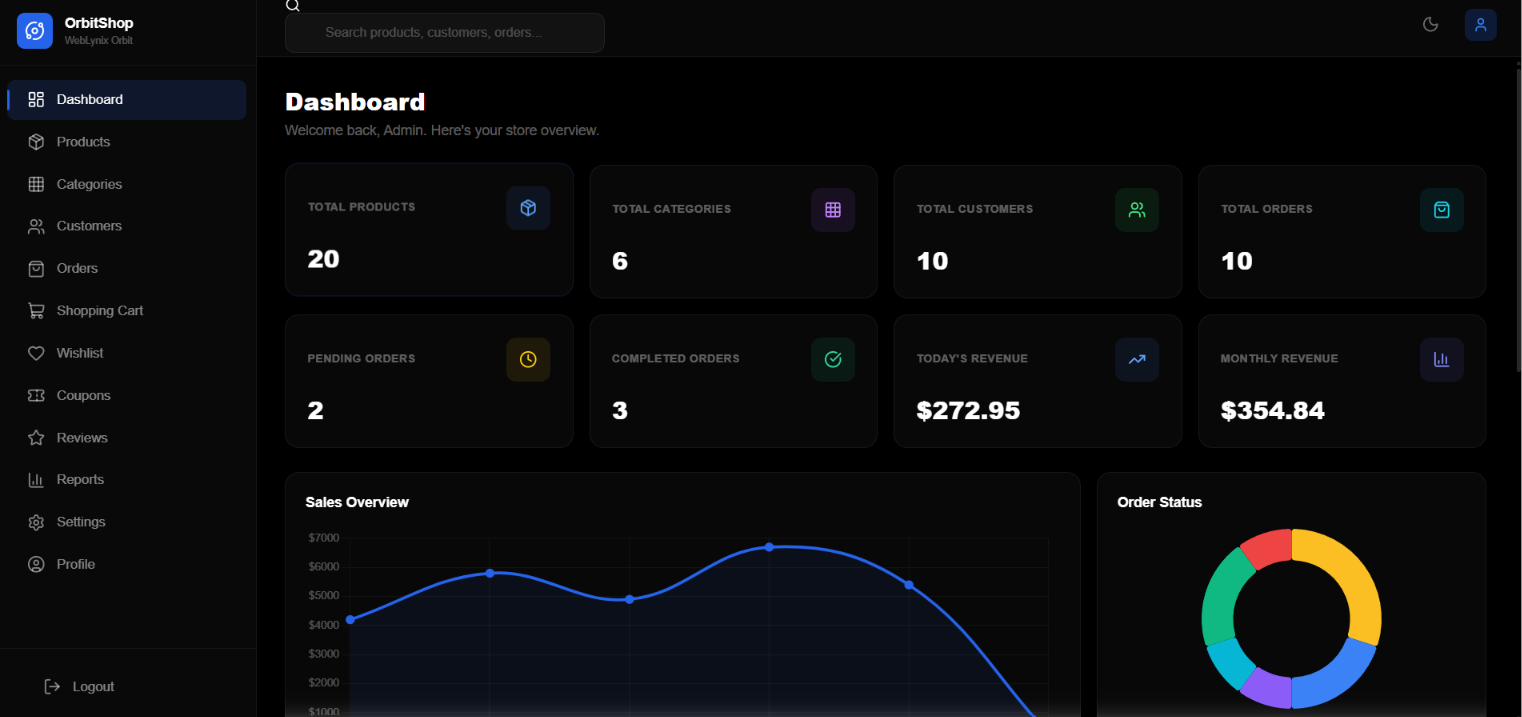Open Shopping Cart page
This screenshot has height=717, width=1522.
coord(127,311)
